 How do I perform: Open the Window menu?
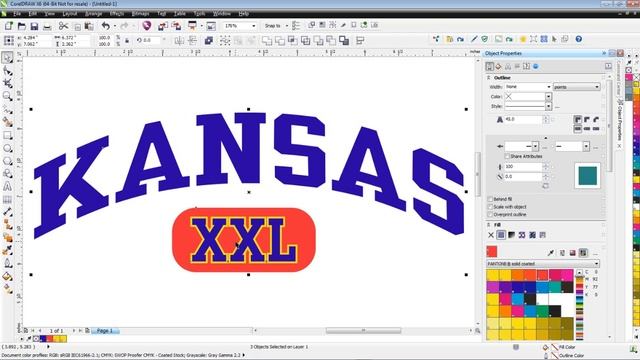coord(222,14)
